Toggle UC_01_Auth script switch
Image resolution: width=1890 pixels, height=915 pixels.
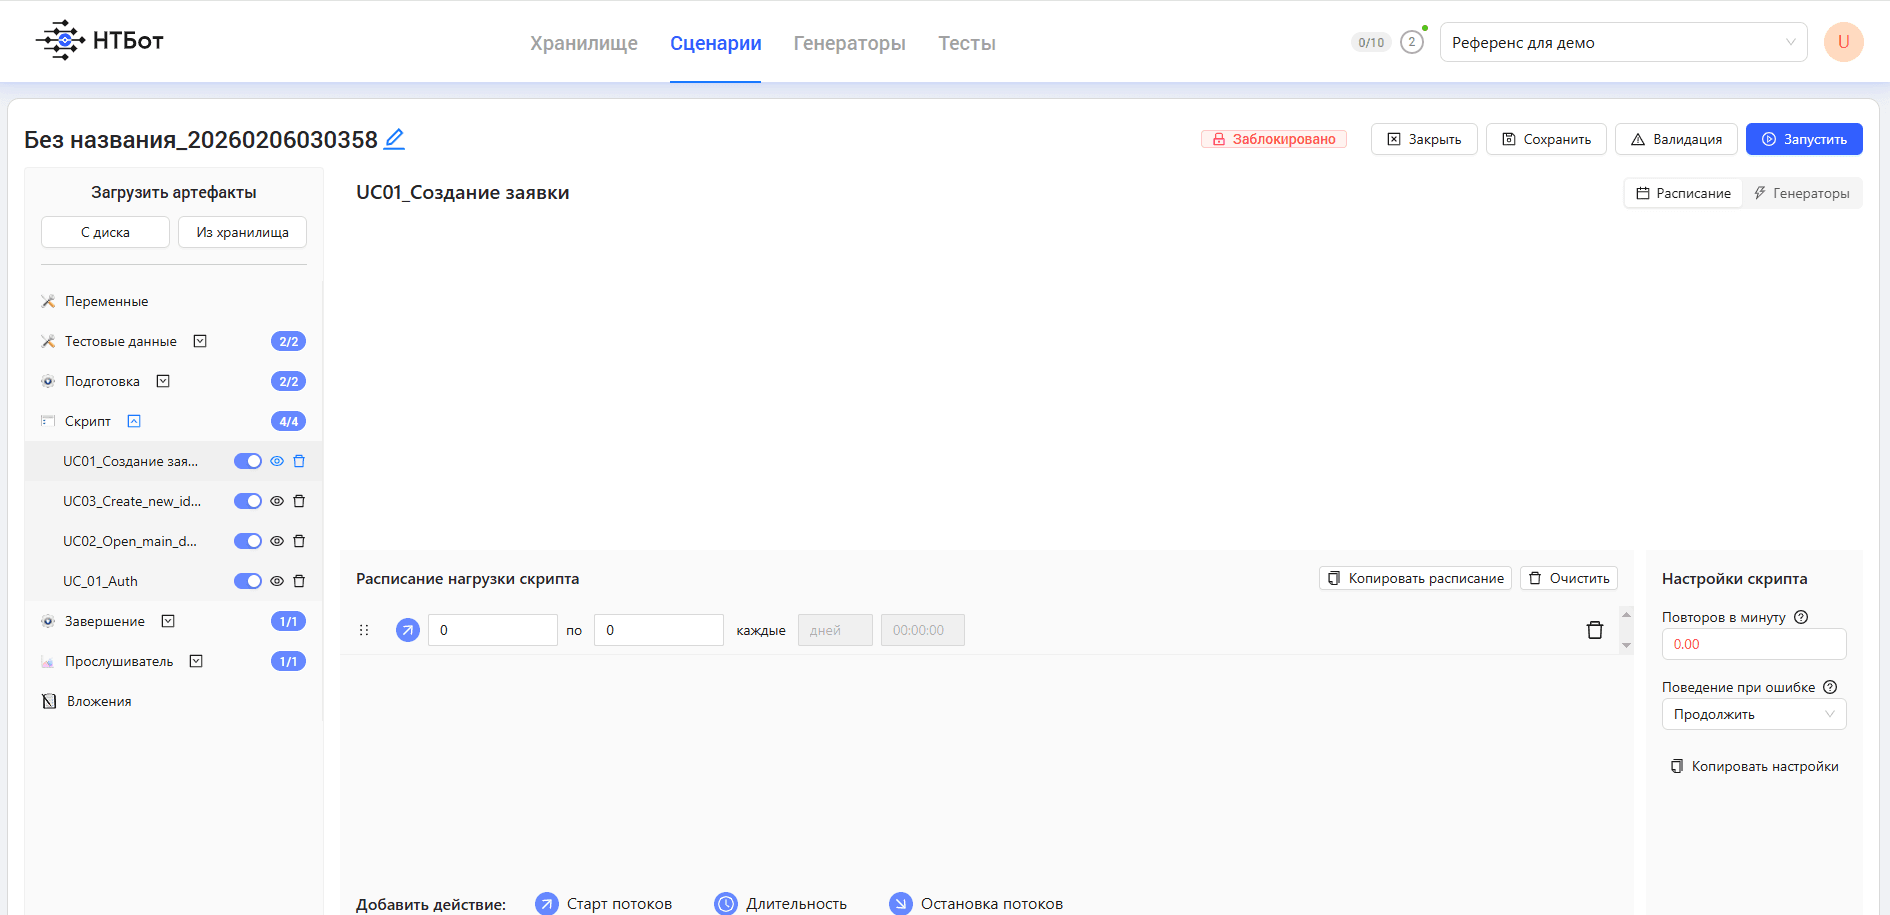pos(248,581)
